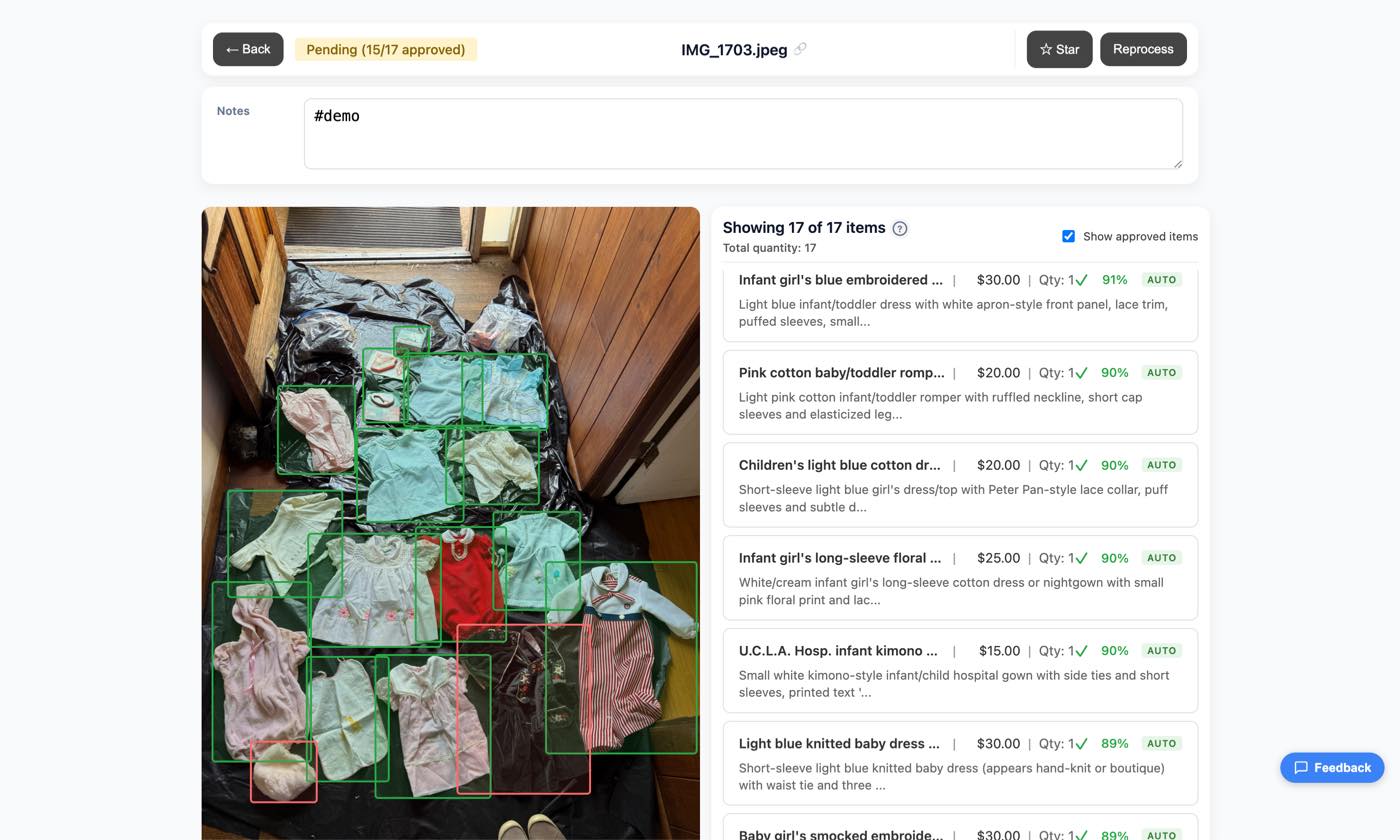The height and width of the screenshot is (840, 1400).
Task: Click checkmark on Light blue knitted dress row
Action: [1081, 744]
